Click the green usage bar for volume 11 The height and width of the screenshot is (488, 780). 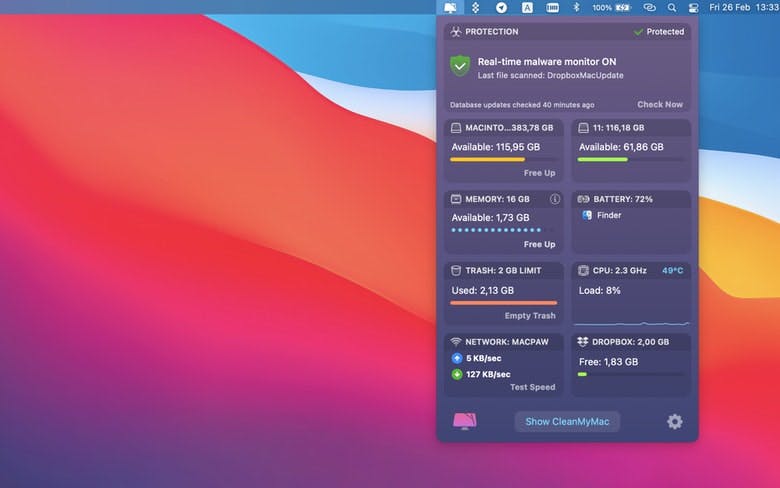(631, 160)
